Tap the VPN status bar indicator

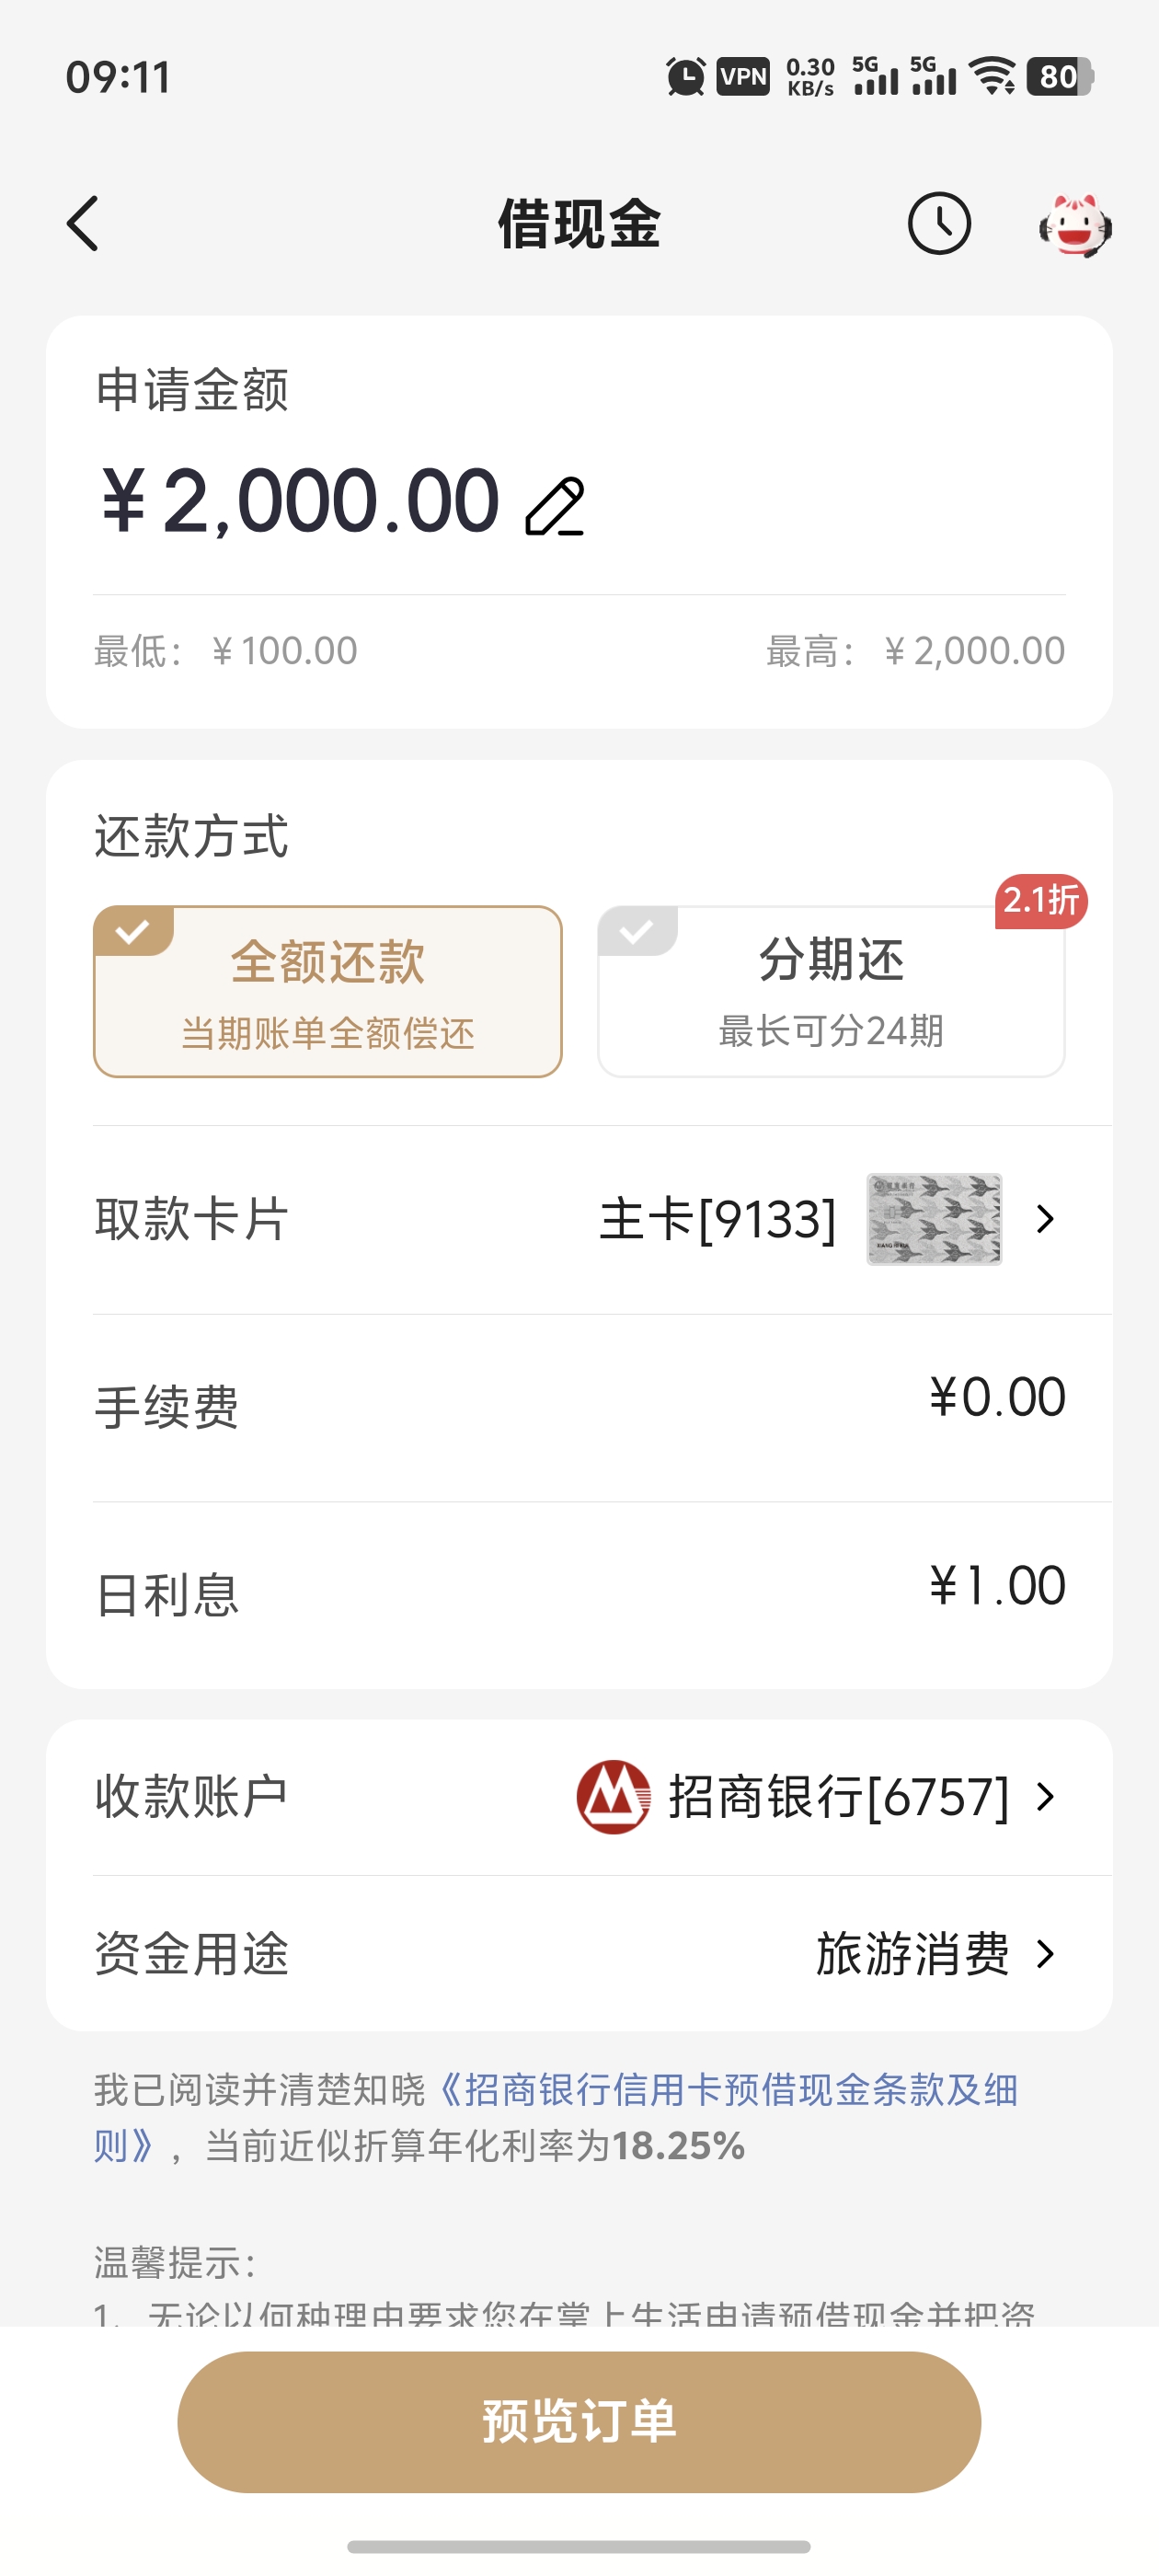(x=743, y=77)
